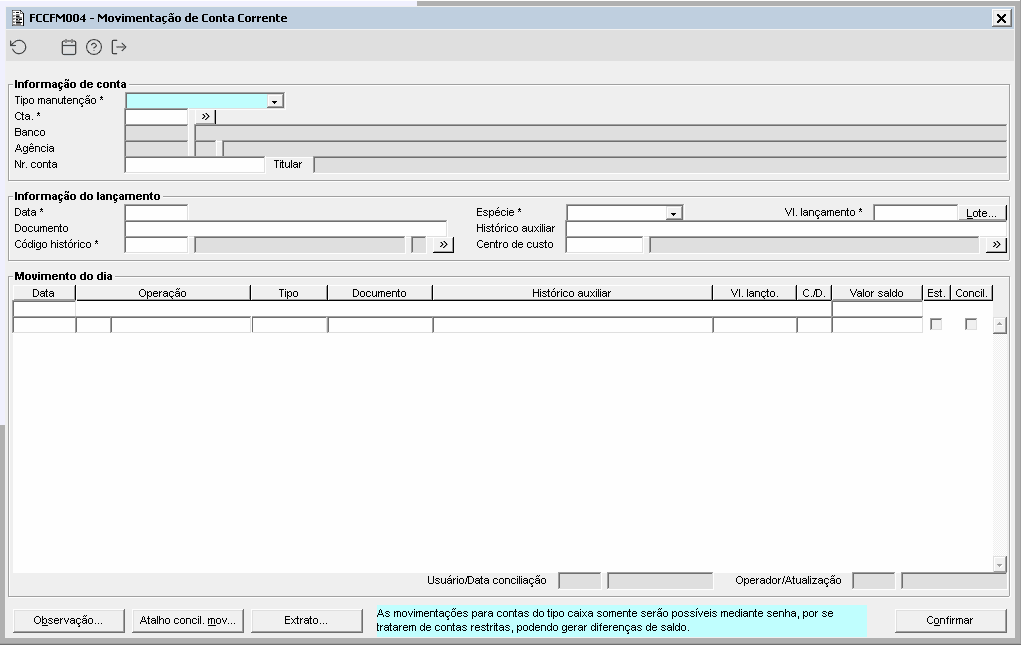Focus the Centro de custo code field
Image resolution: width=1021 pixels, height=646 pixels.
click(604, 245)
